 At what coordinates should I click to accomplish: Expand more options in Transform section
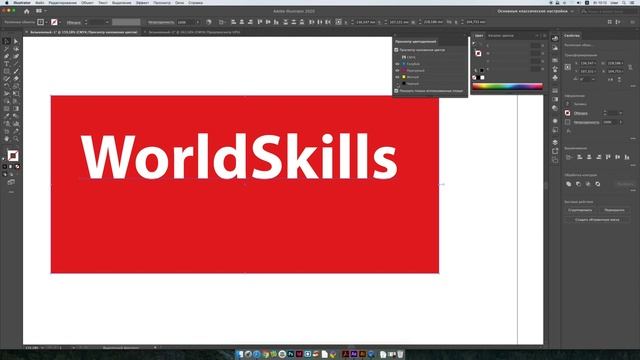click(x=633, y=86)
